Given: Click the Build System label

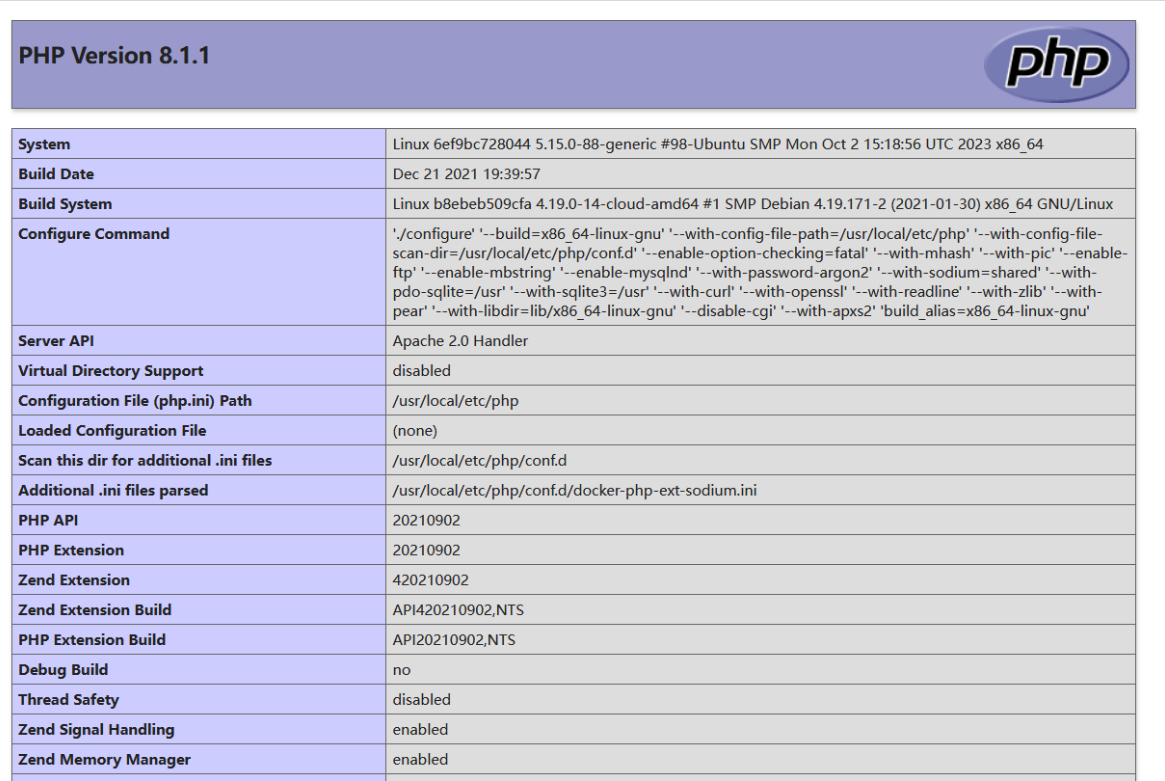Looking at the screenshot, I should (x=65, y=204).
